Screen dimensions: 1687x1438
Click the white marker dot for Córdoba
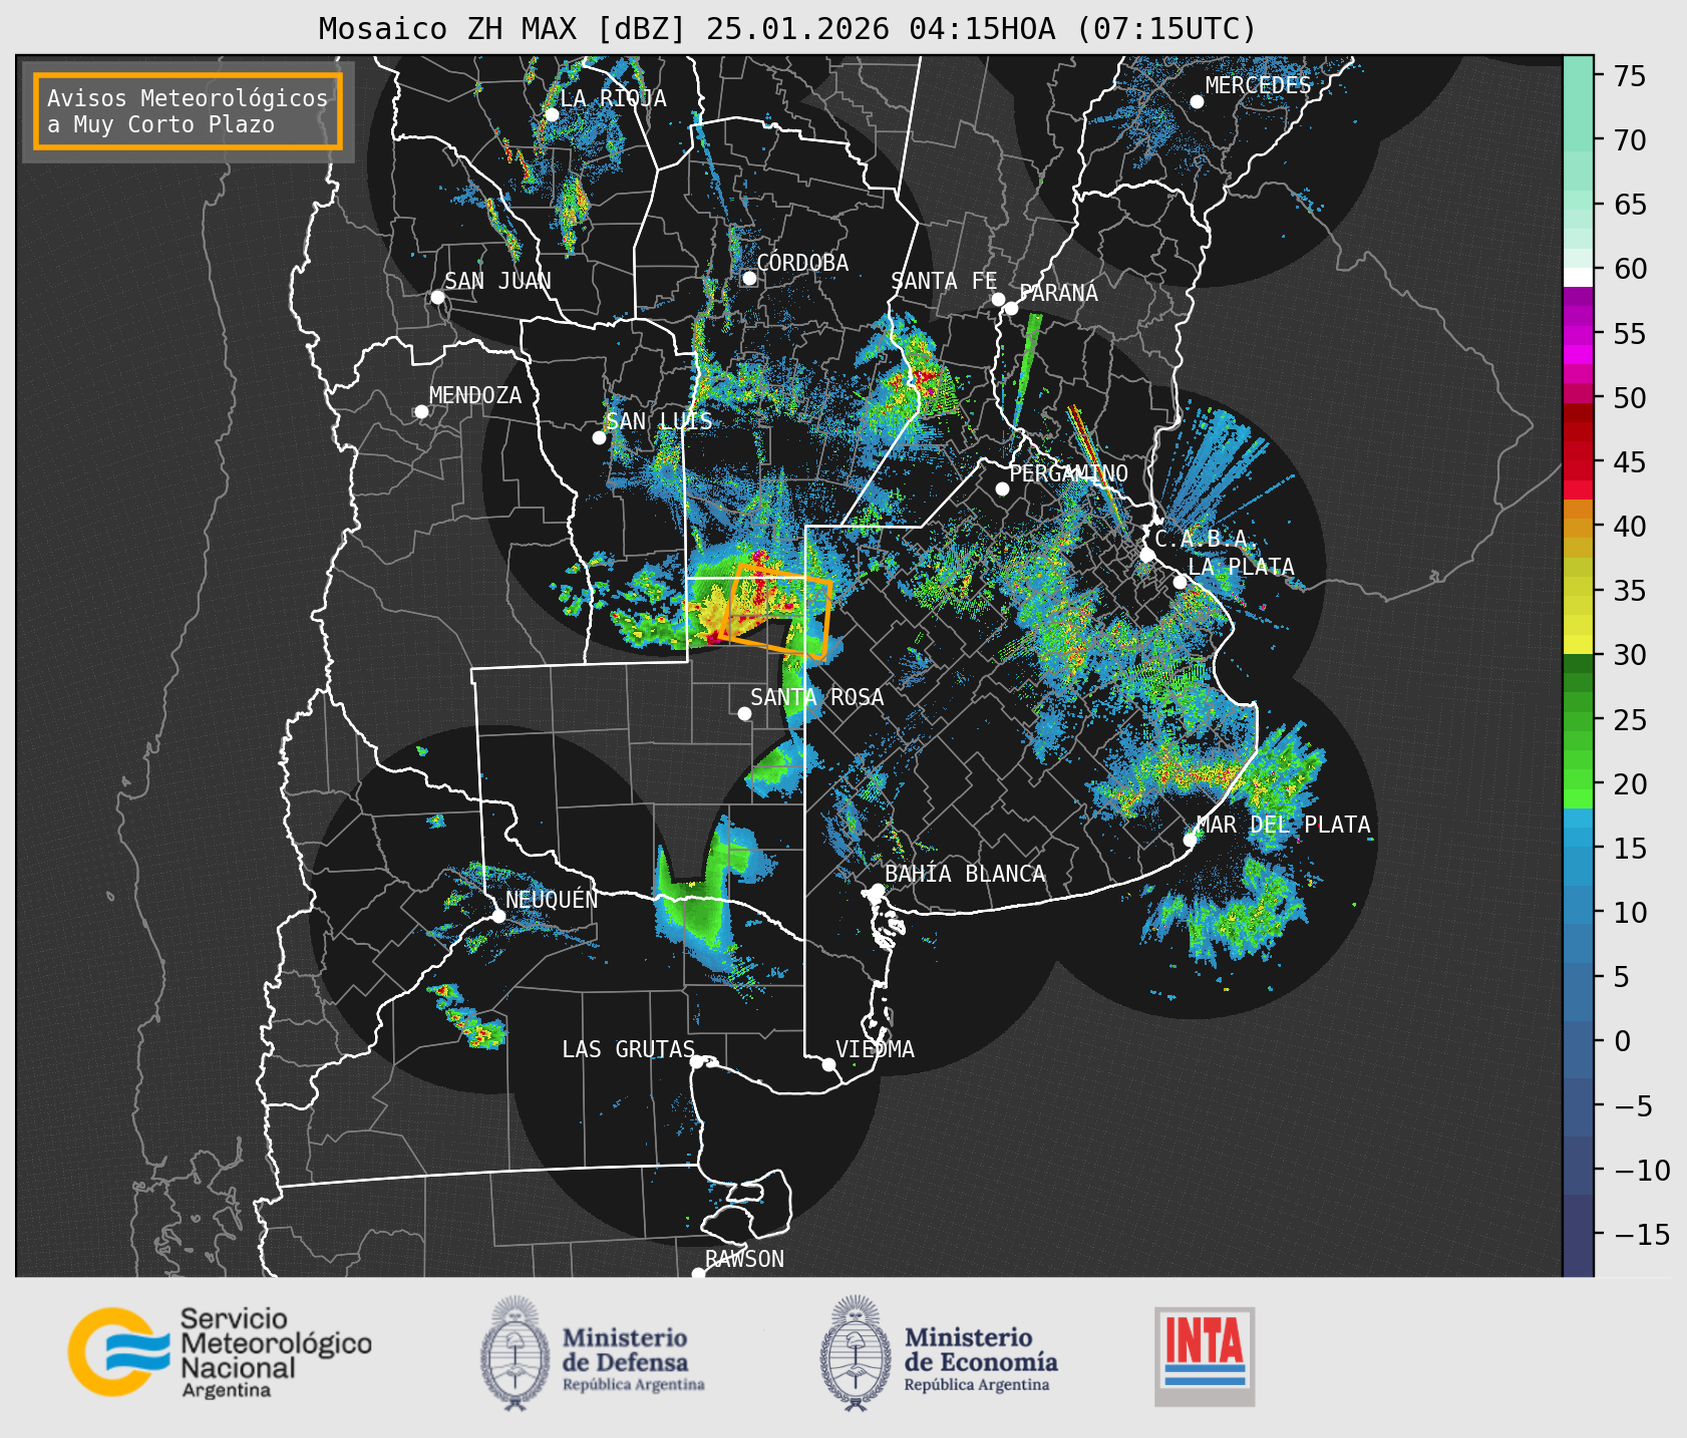[749, 278]
